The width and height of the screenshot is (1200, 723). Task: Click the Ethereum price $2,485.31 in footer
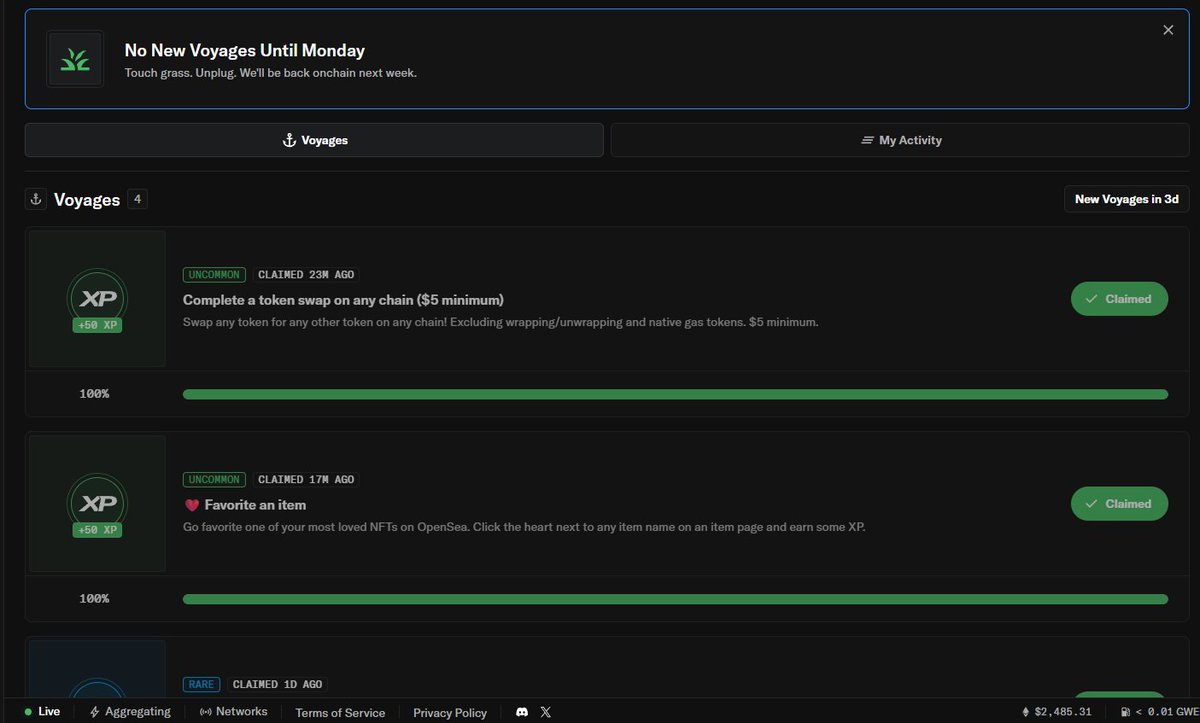click(x=1056, y=712)
